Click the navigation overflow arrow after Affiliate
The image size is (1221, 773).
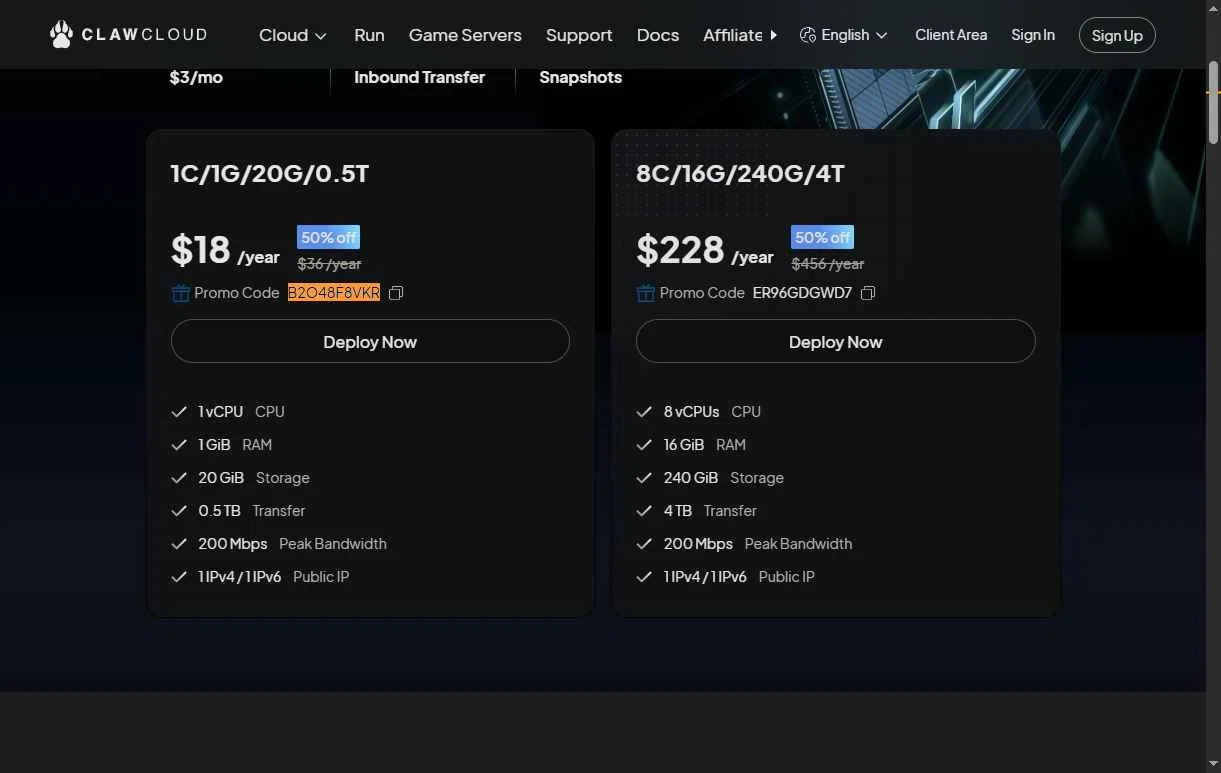773,35
